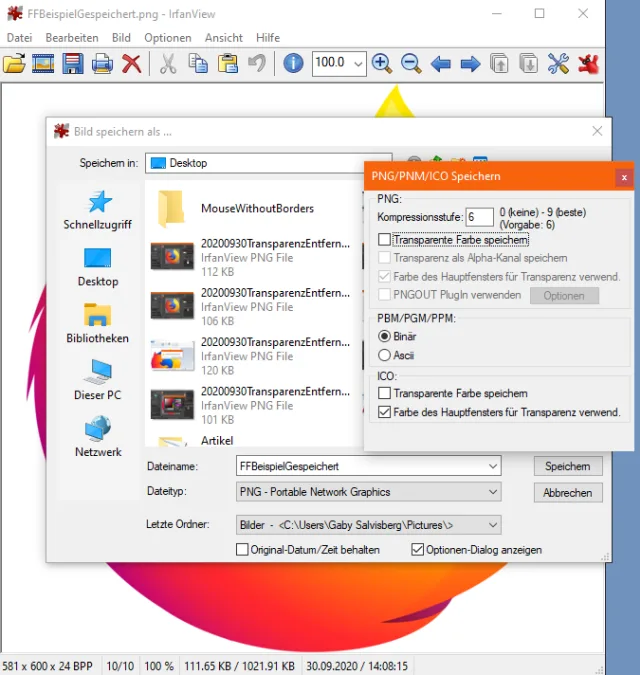Image resolution: width=640 pixels, height=675 pixels.
Task: Uncheck ICO Farbe des Hauptfensters checkbox
Action: coord(384,412)
